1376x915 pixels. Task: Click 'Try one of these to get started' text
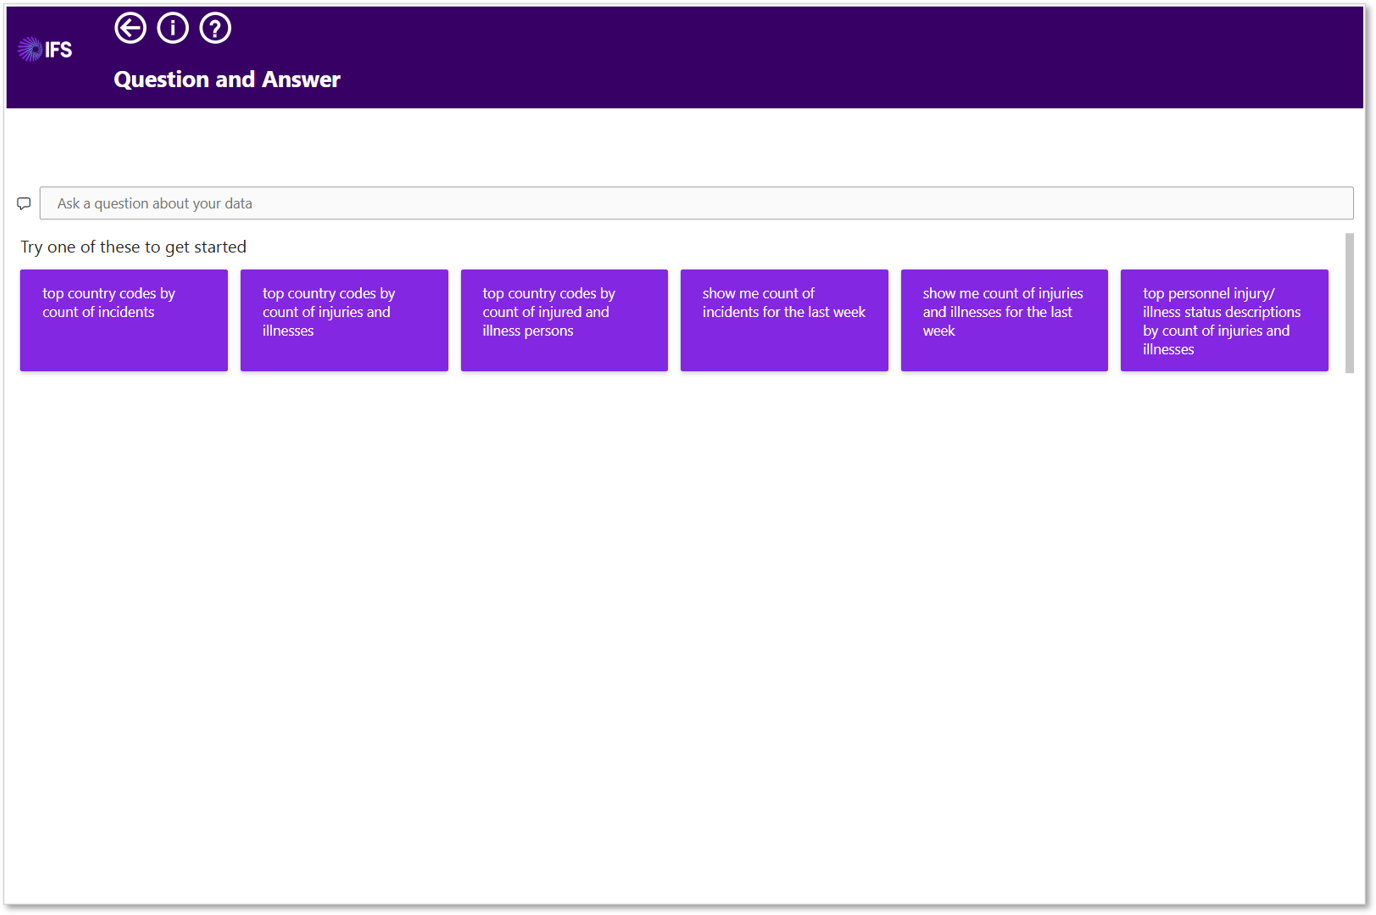click(x=133, y=247)
